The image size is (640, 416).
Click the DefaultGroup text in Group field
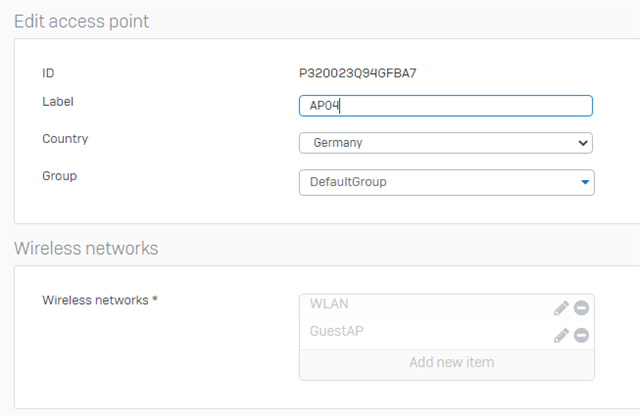click(348, 182)
